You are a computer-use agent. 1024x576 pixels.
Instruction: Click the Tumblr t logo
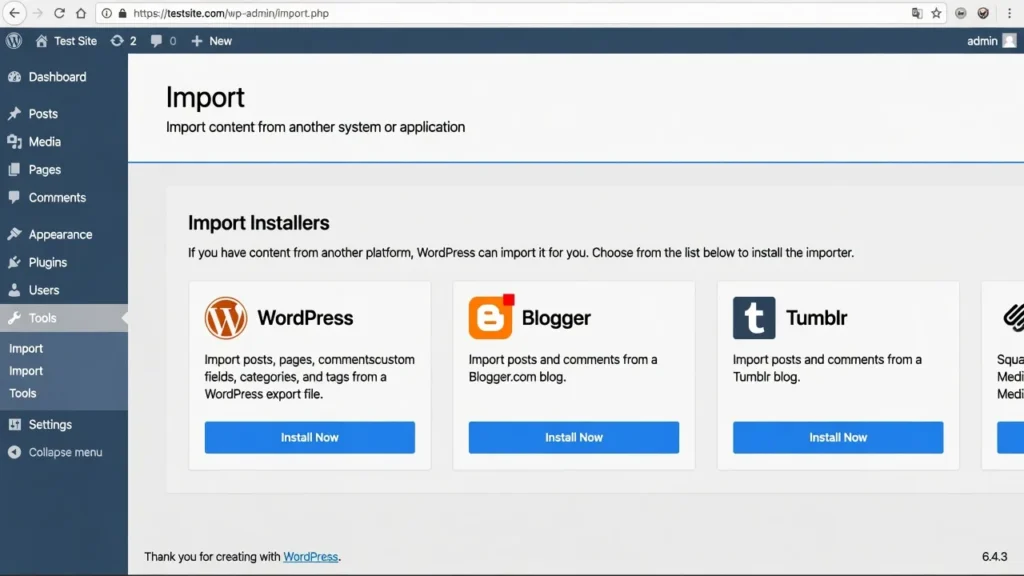[754, 318]
